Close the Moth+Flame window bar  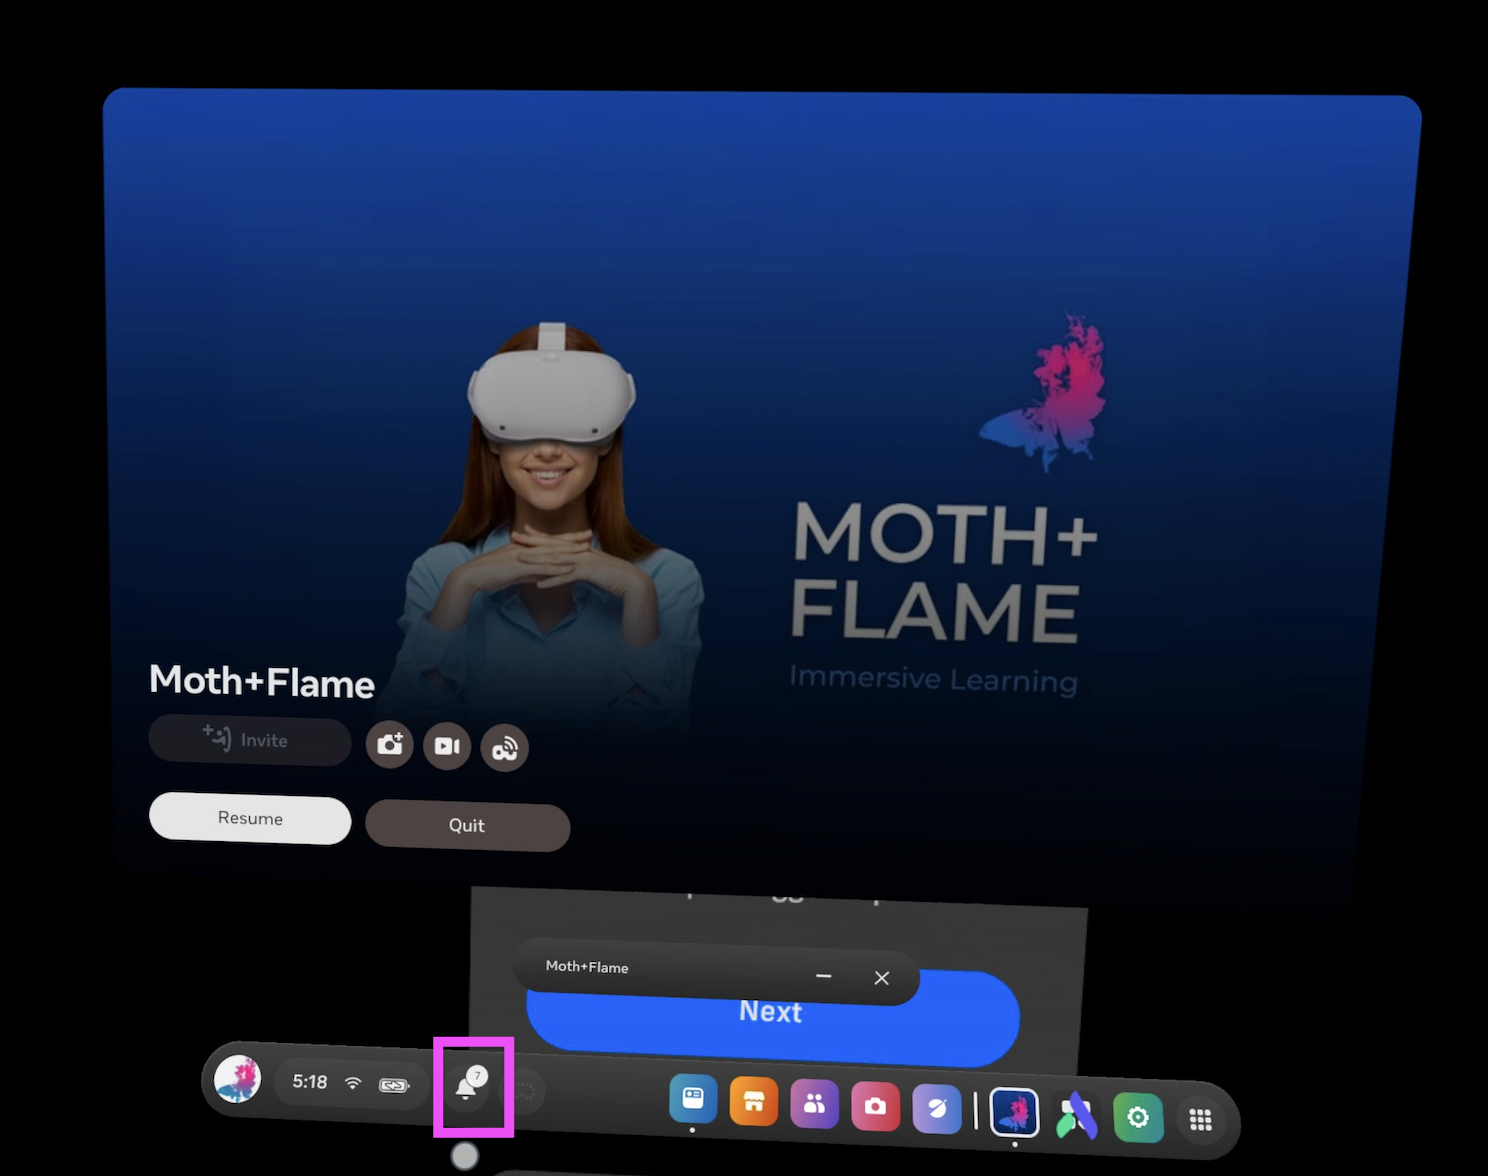[881, 978]
